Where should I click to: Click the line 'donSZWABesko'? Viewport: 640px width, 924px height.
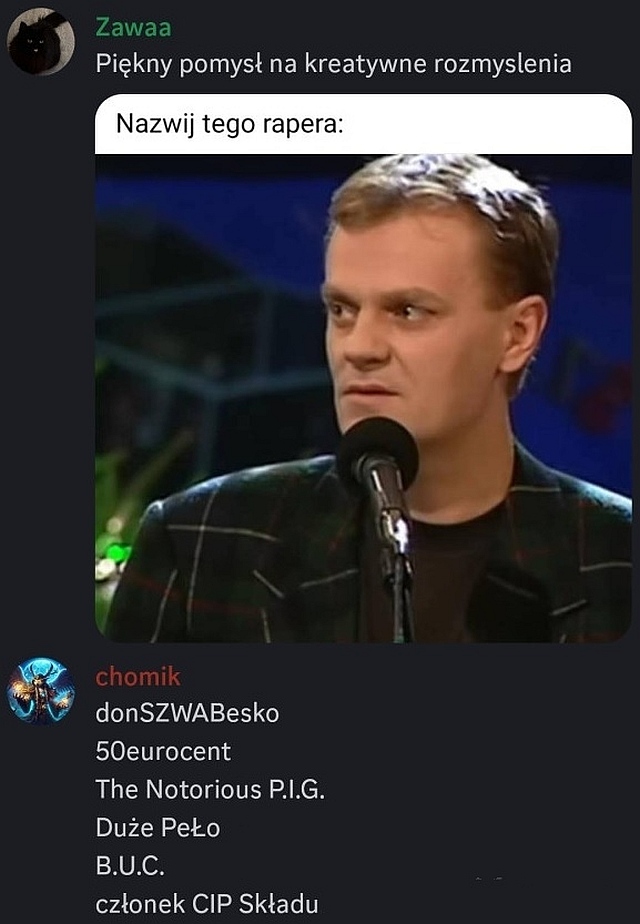(x=187, y=713)
